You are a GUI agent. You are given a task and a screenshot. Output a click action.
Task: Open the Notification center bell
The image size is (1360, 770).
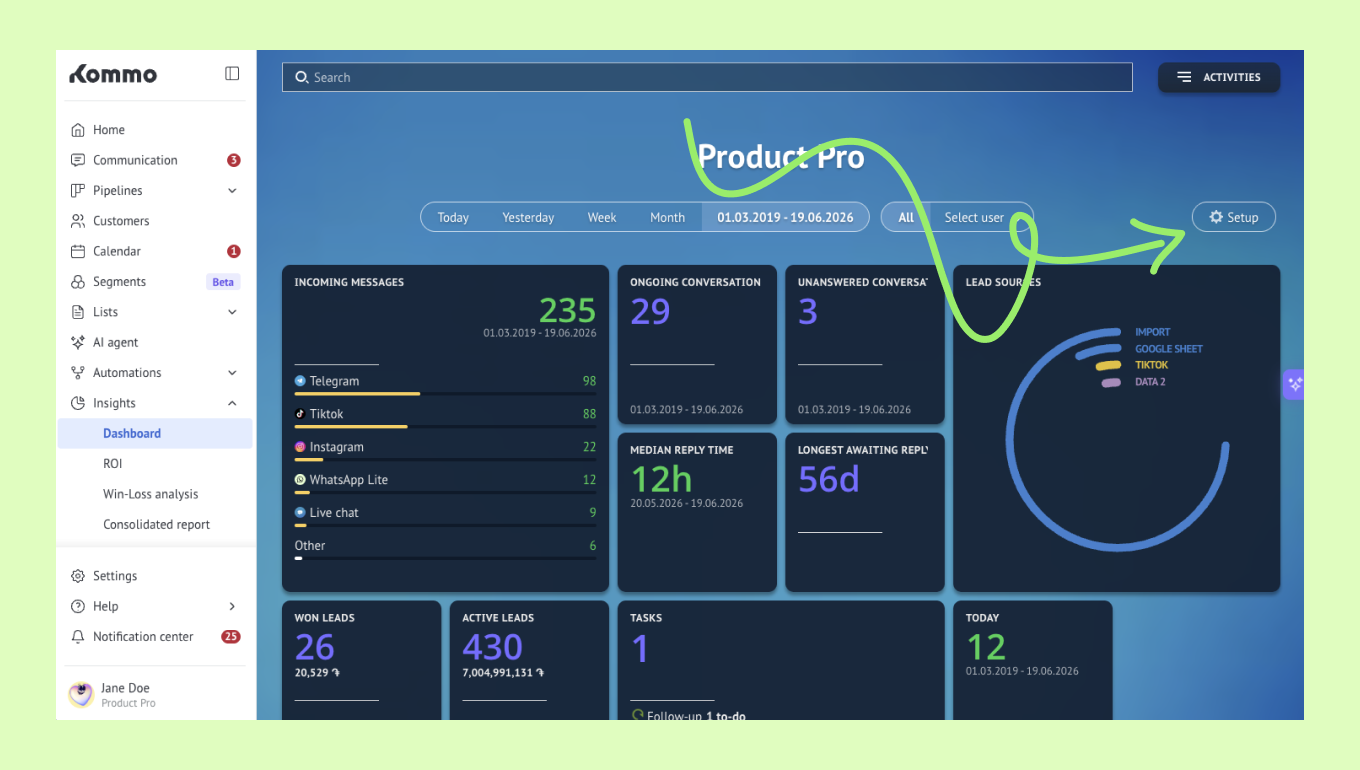coord(78,637)
